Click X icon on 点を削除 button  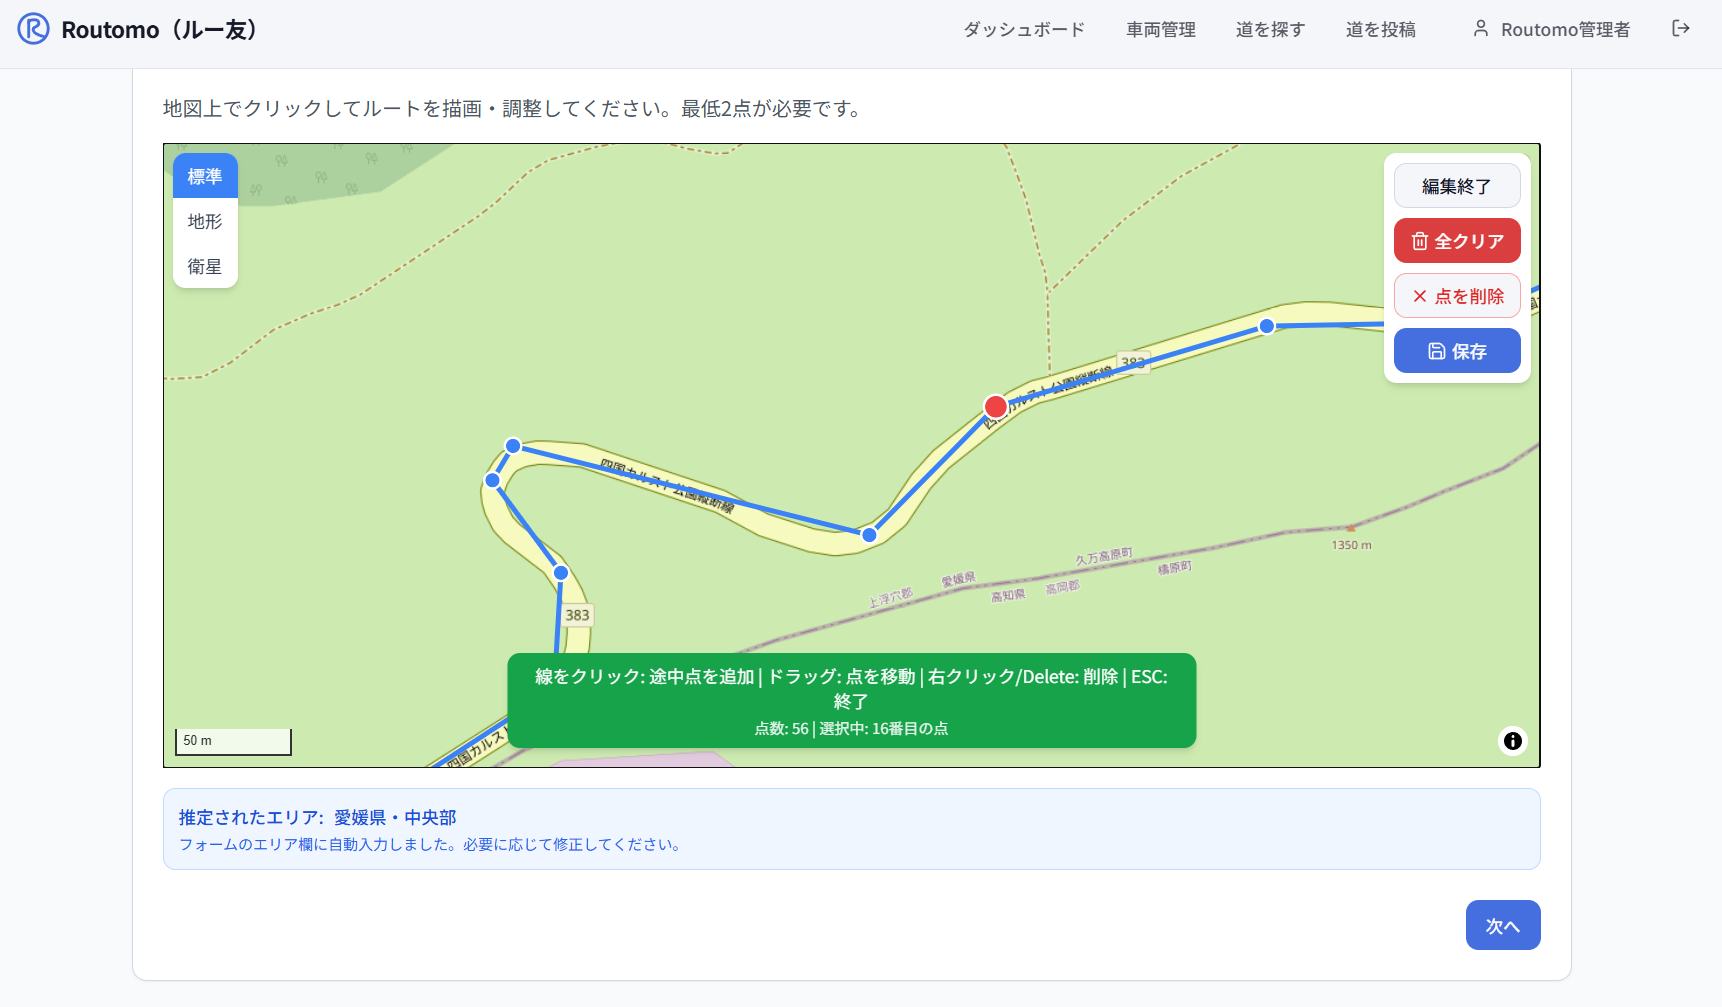pos(1419,296)
